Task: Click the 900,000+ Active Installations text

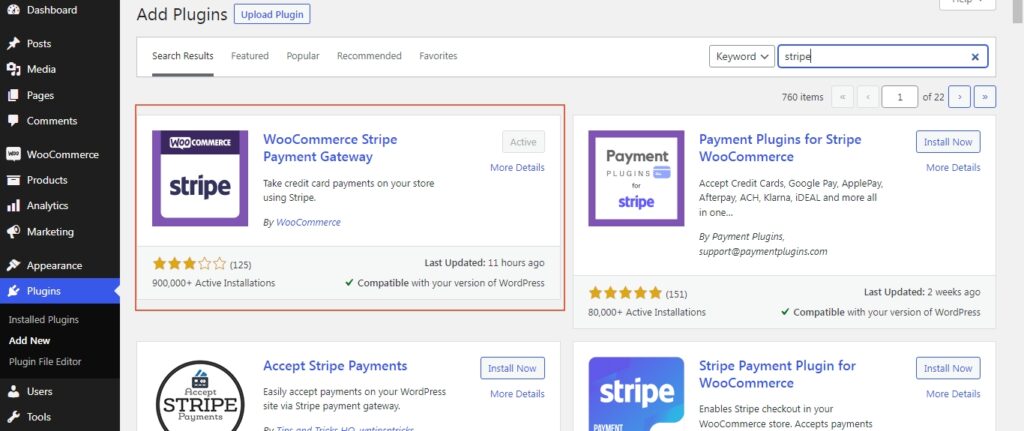Action: click(x=214, y=283)
